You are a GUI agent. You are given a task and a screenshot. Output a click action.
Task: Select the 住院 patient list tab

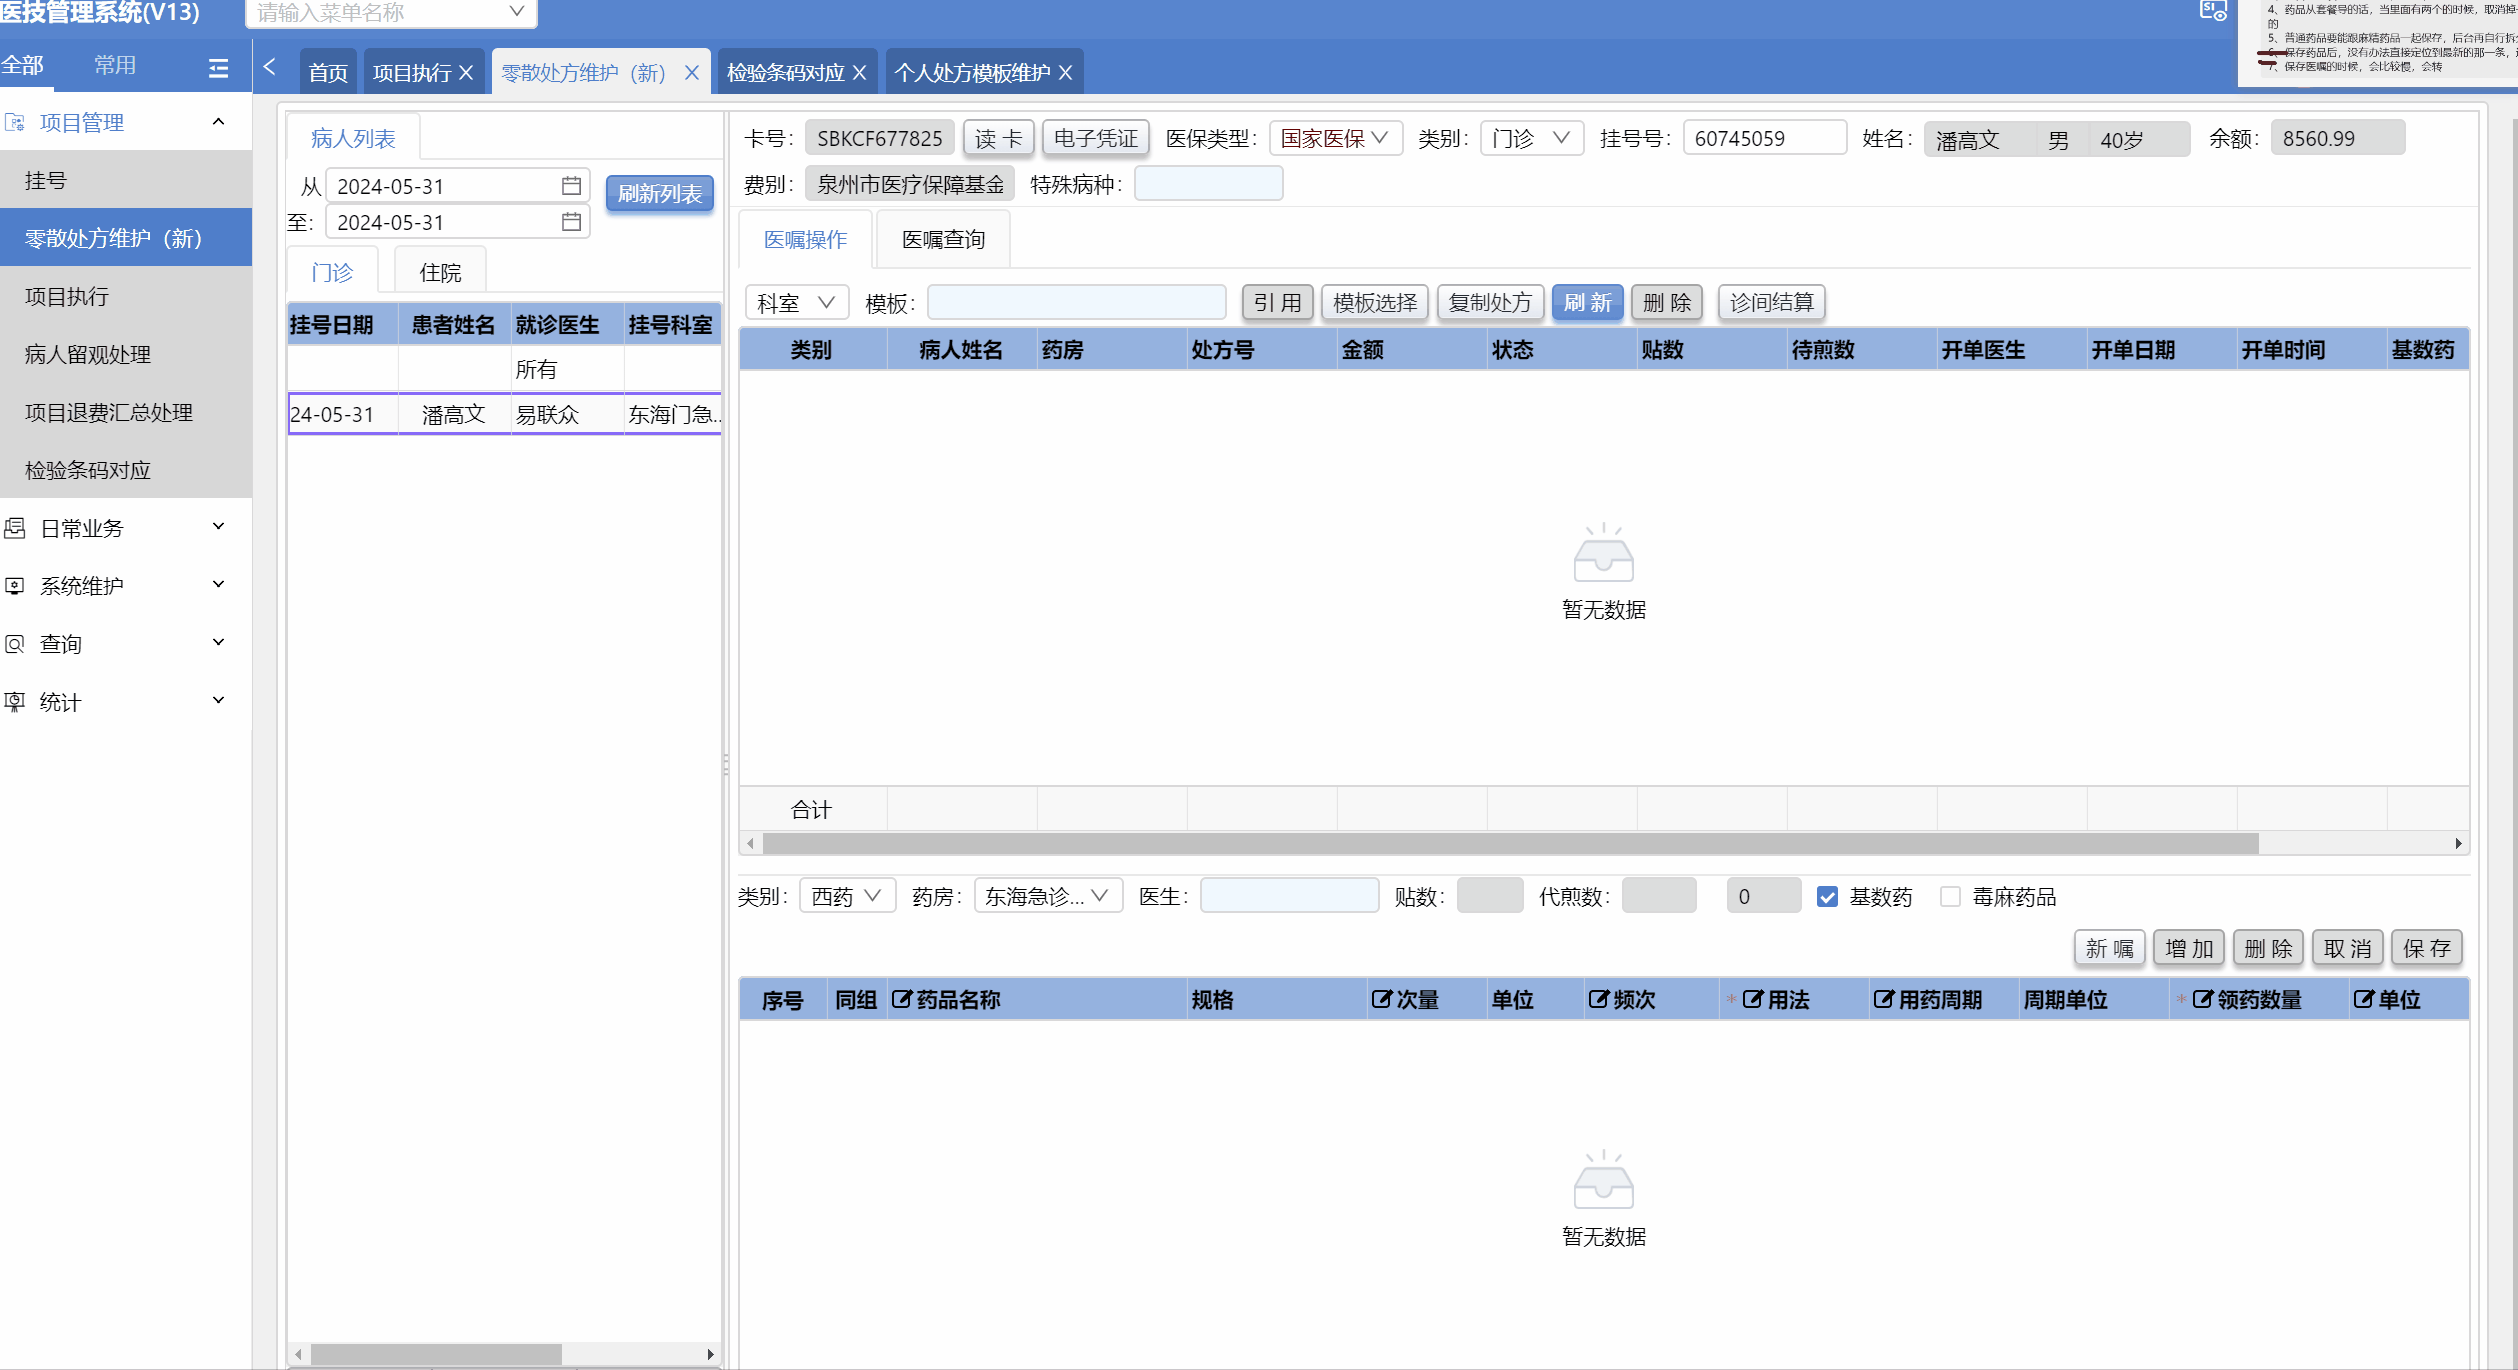tap(440, 273)
